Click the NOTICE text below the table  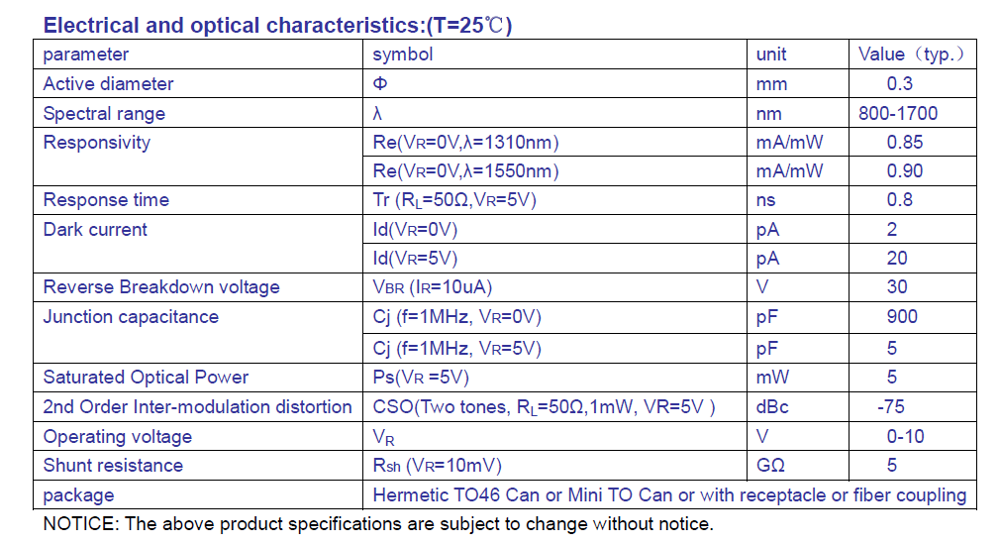click(378, 524)
